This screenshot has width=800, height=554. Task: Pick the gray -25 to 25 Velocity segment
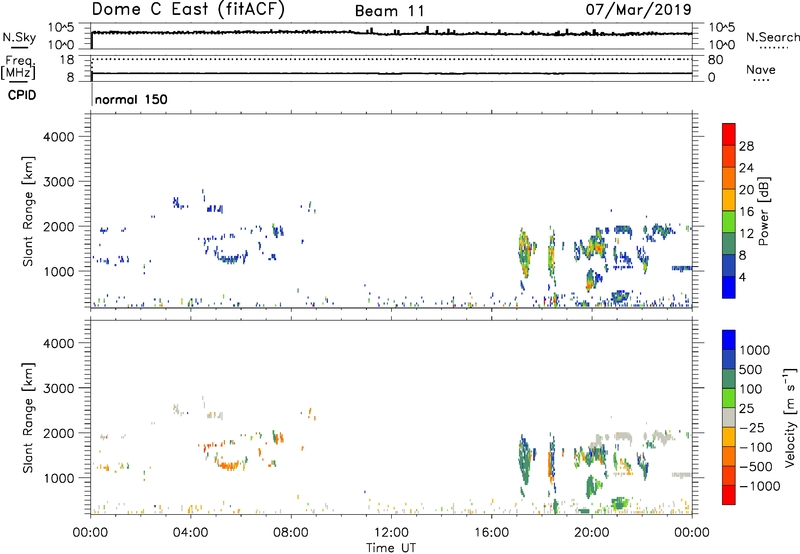click(x=729, y=417)
